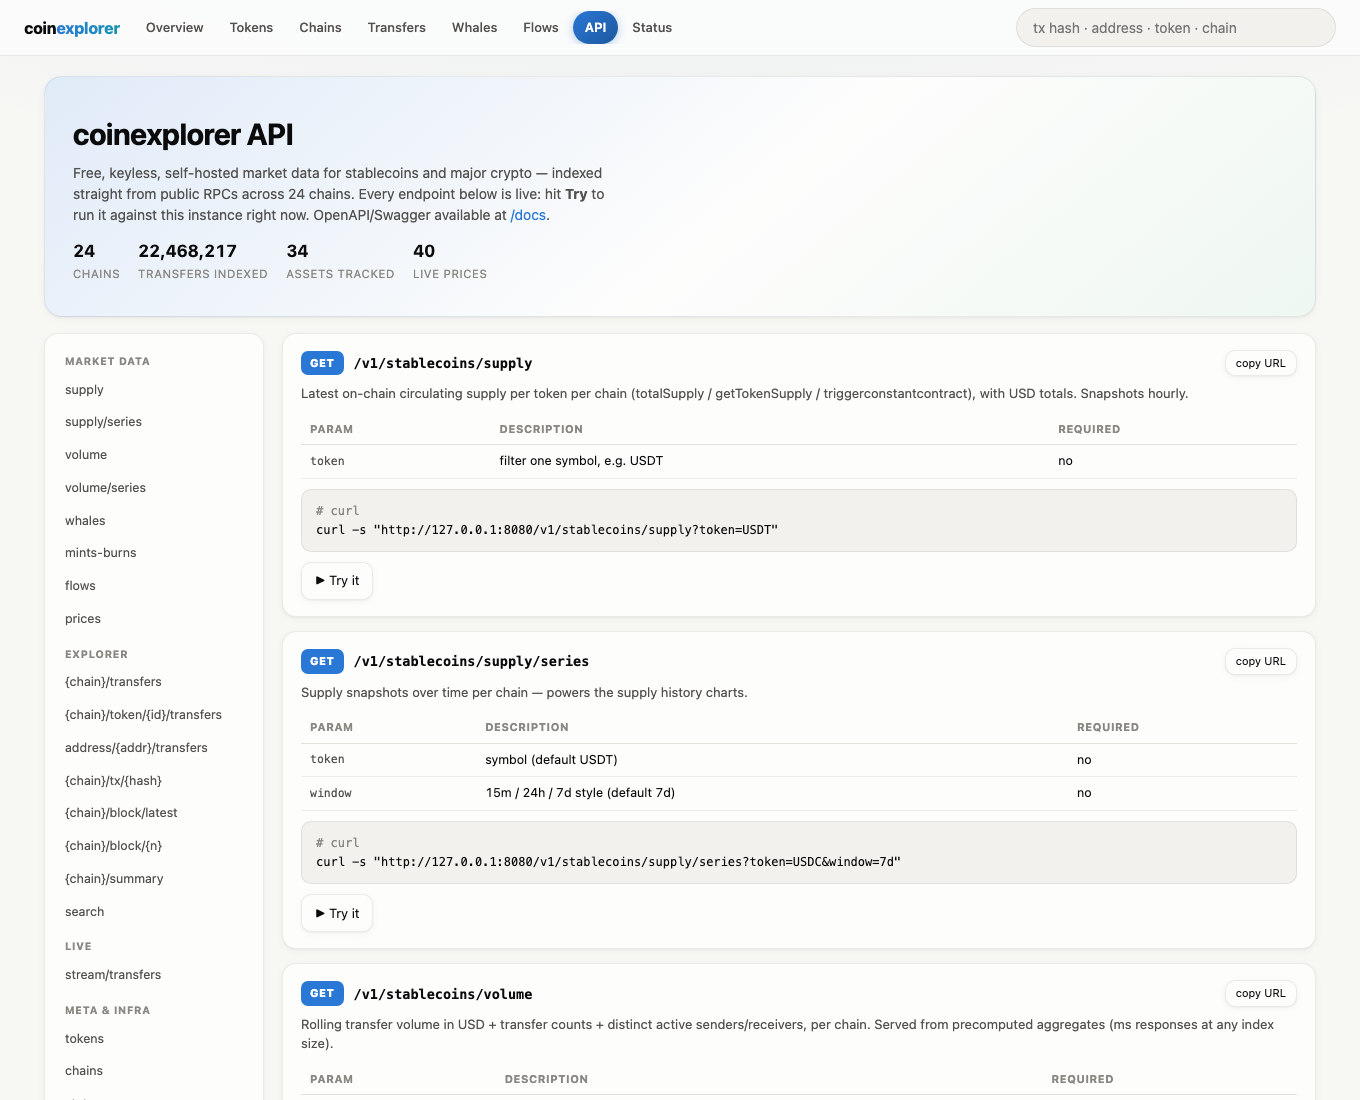Select the active API nav tab
1360x1100 pixels.
tap(595, 28)
